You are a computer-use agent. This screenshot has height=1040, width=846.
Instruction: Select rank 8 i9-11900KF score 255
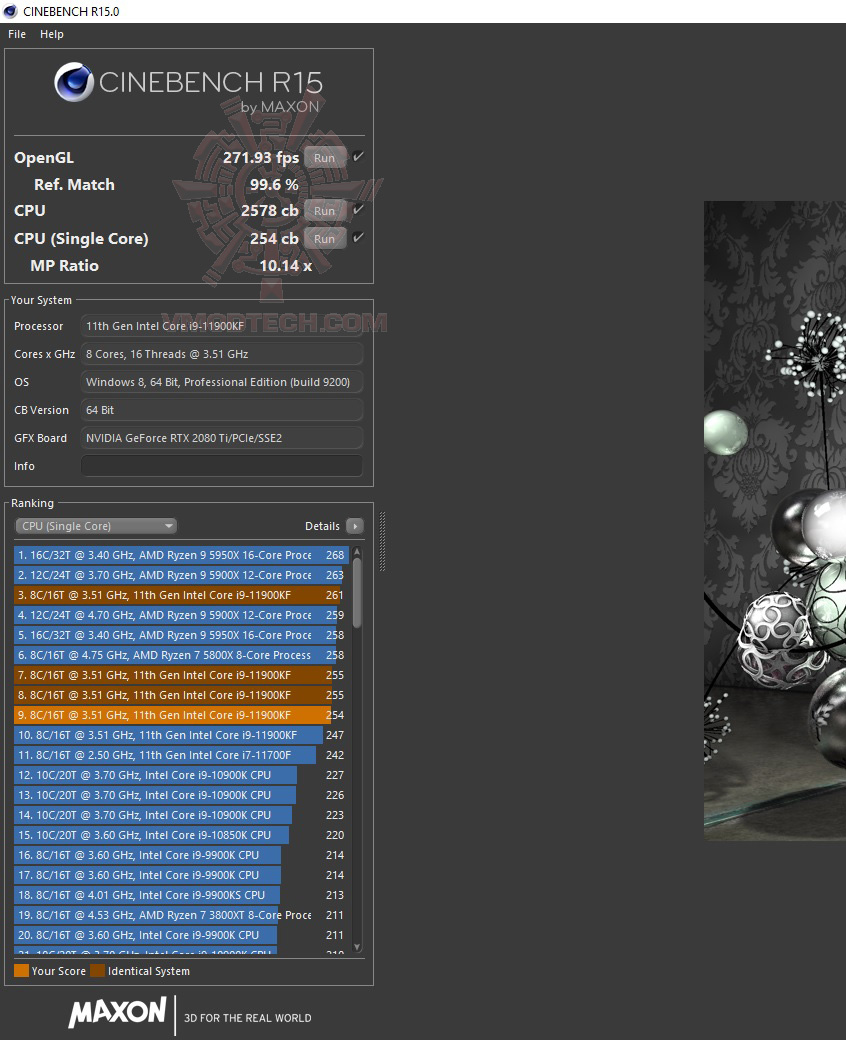coord(181,695)
